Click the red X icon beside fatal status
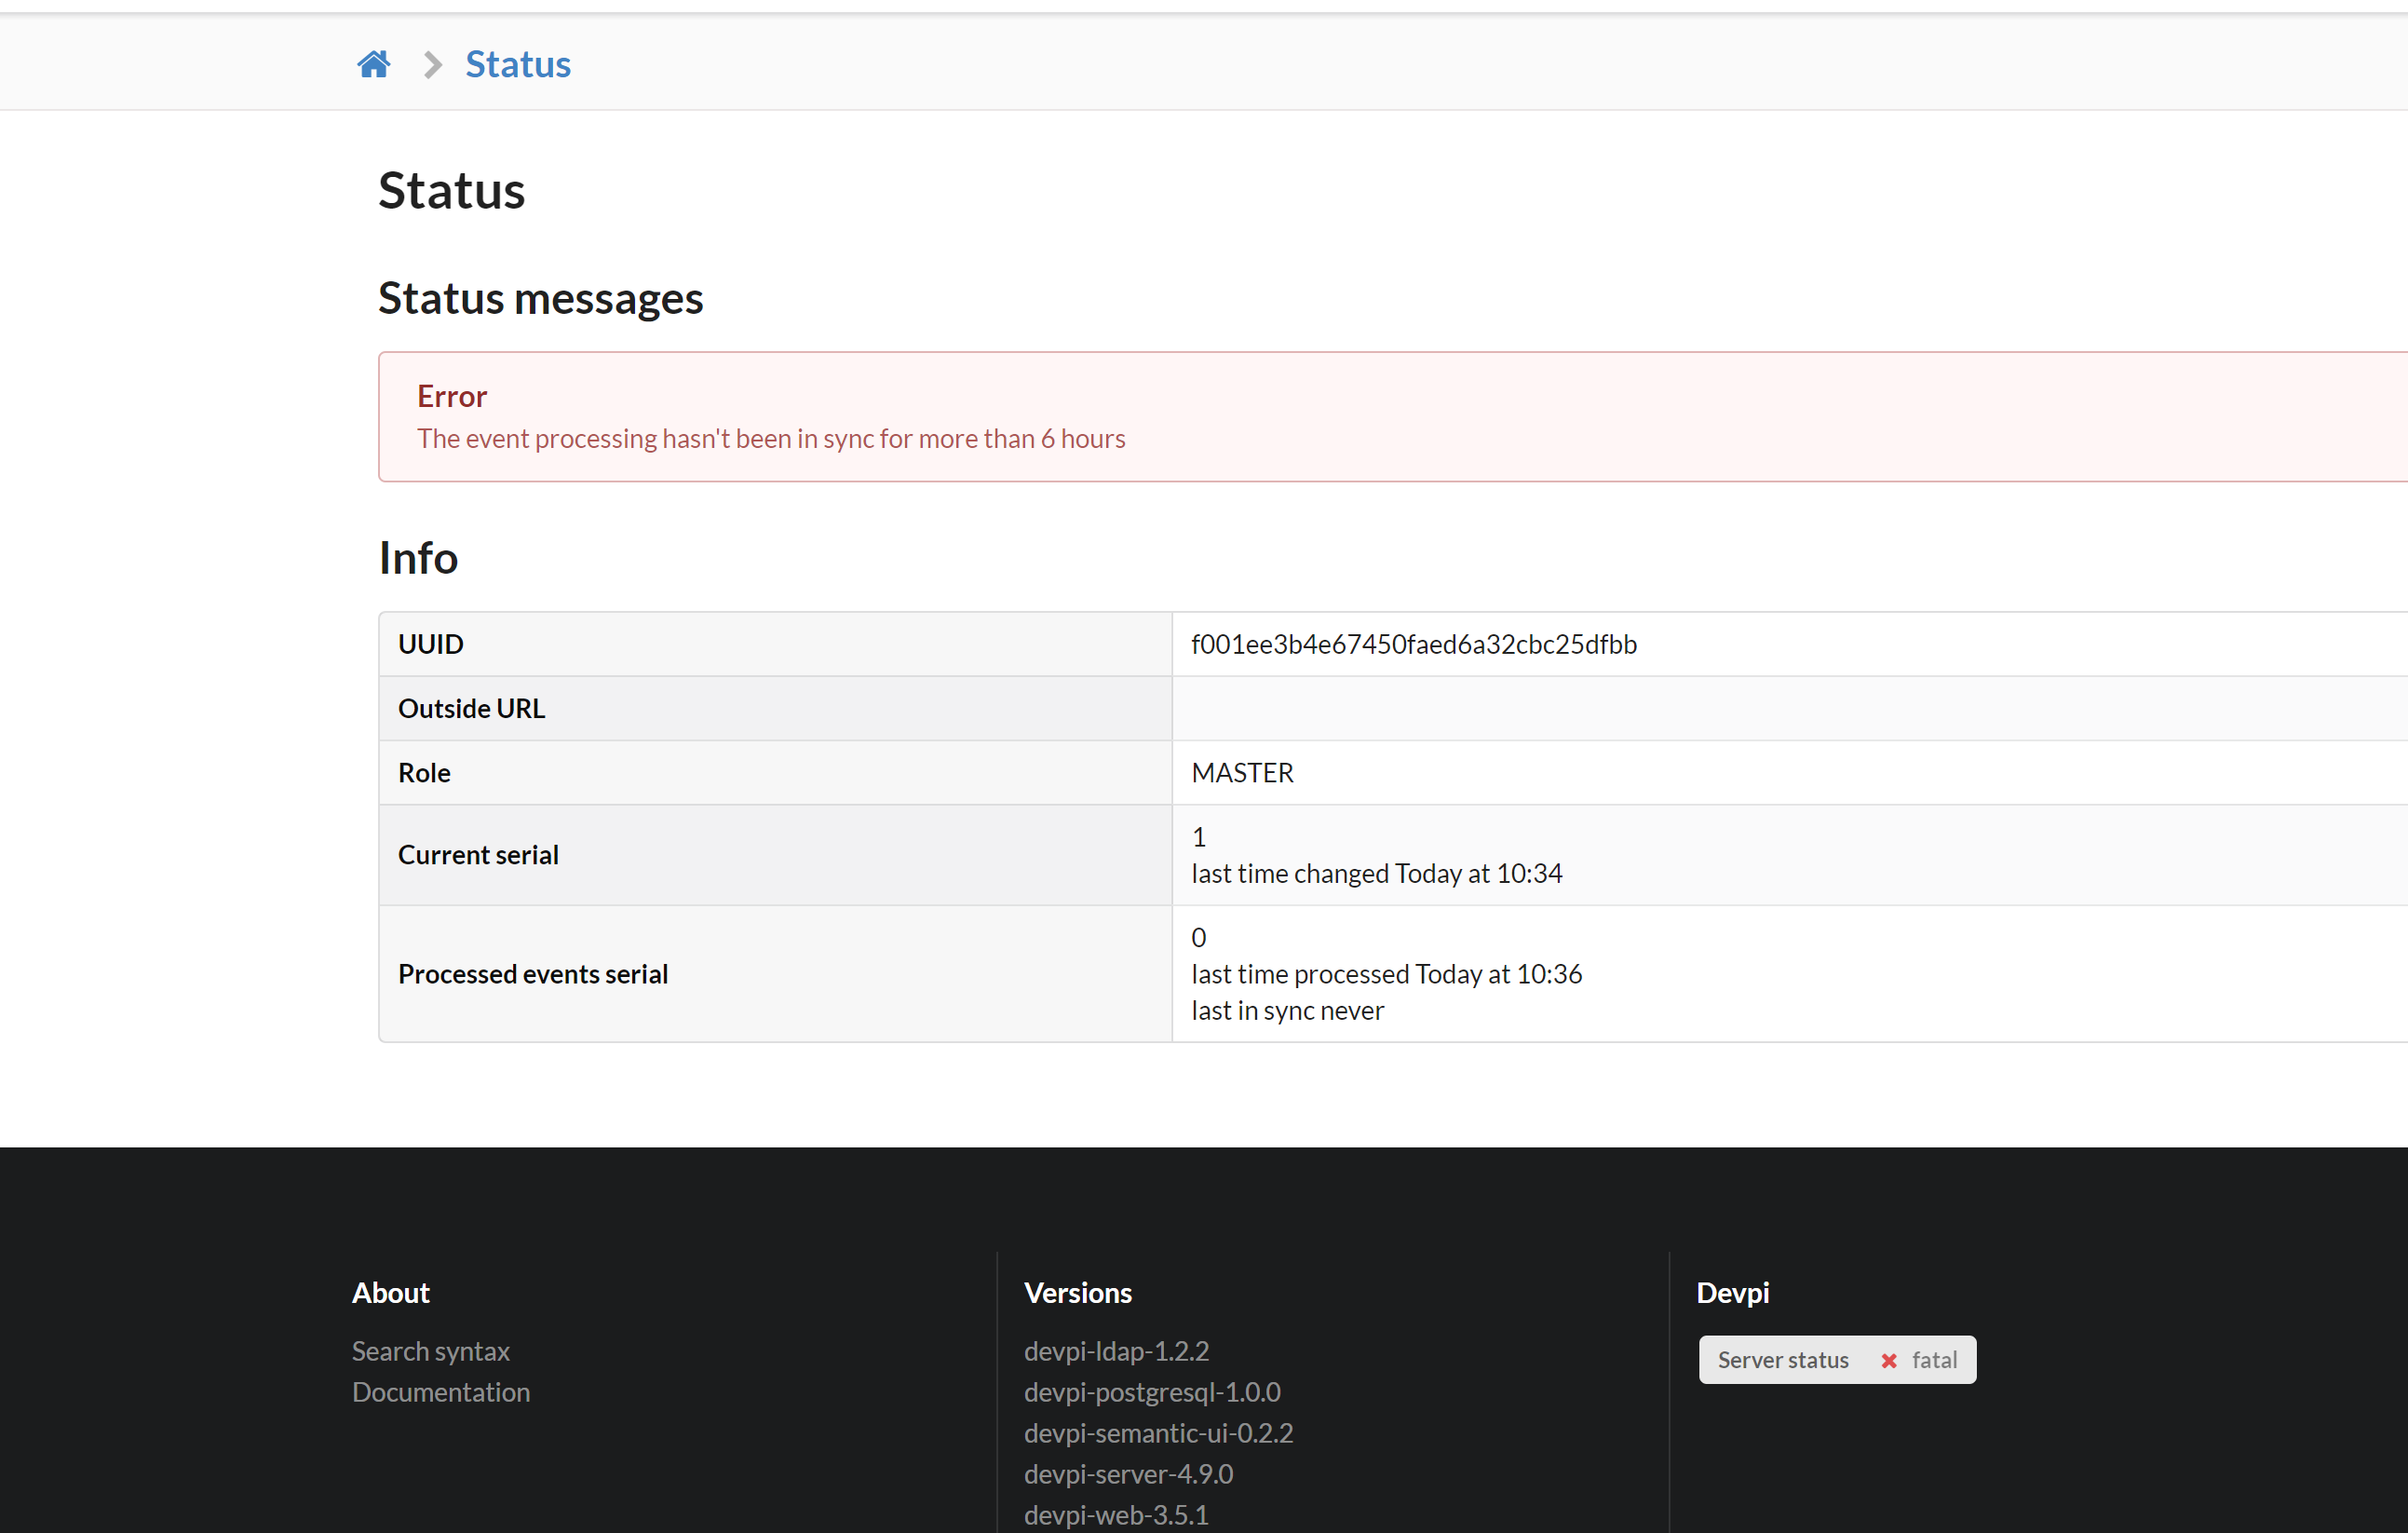The image size is (2408, 1533). click(x=1889, y=1359)
